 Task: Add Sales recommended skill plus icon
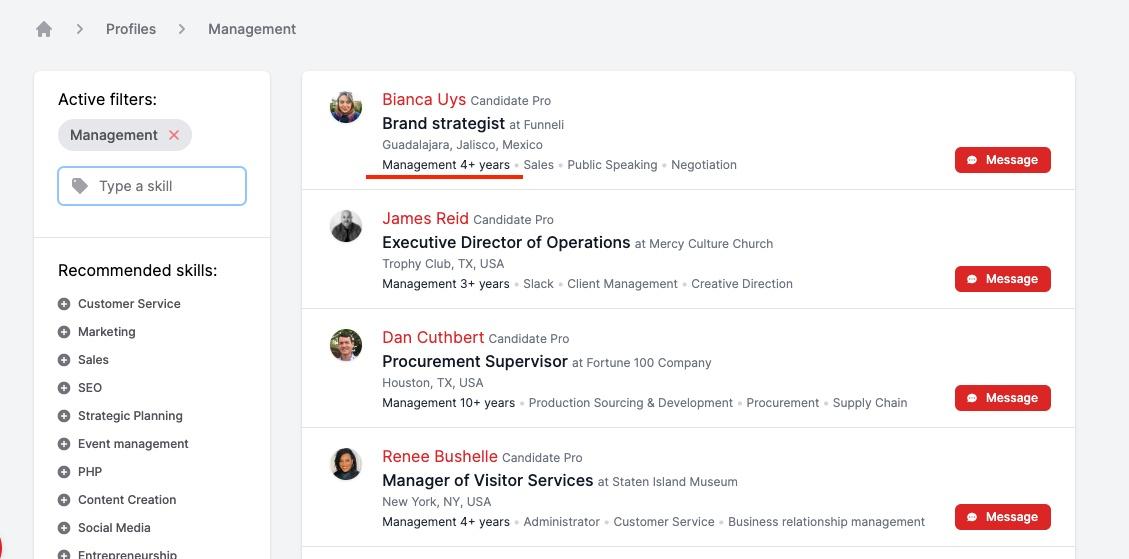click(64, 360)
